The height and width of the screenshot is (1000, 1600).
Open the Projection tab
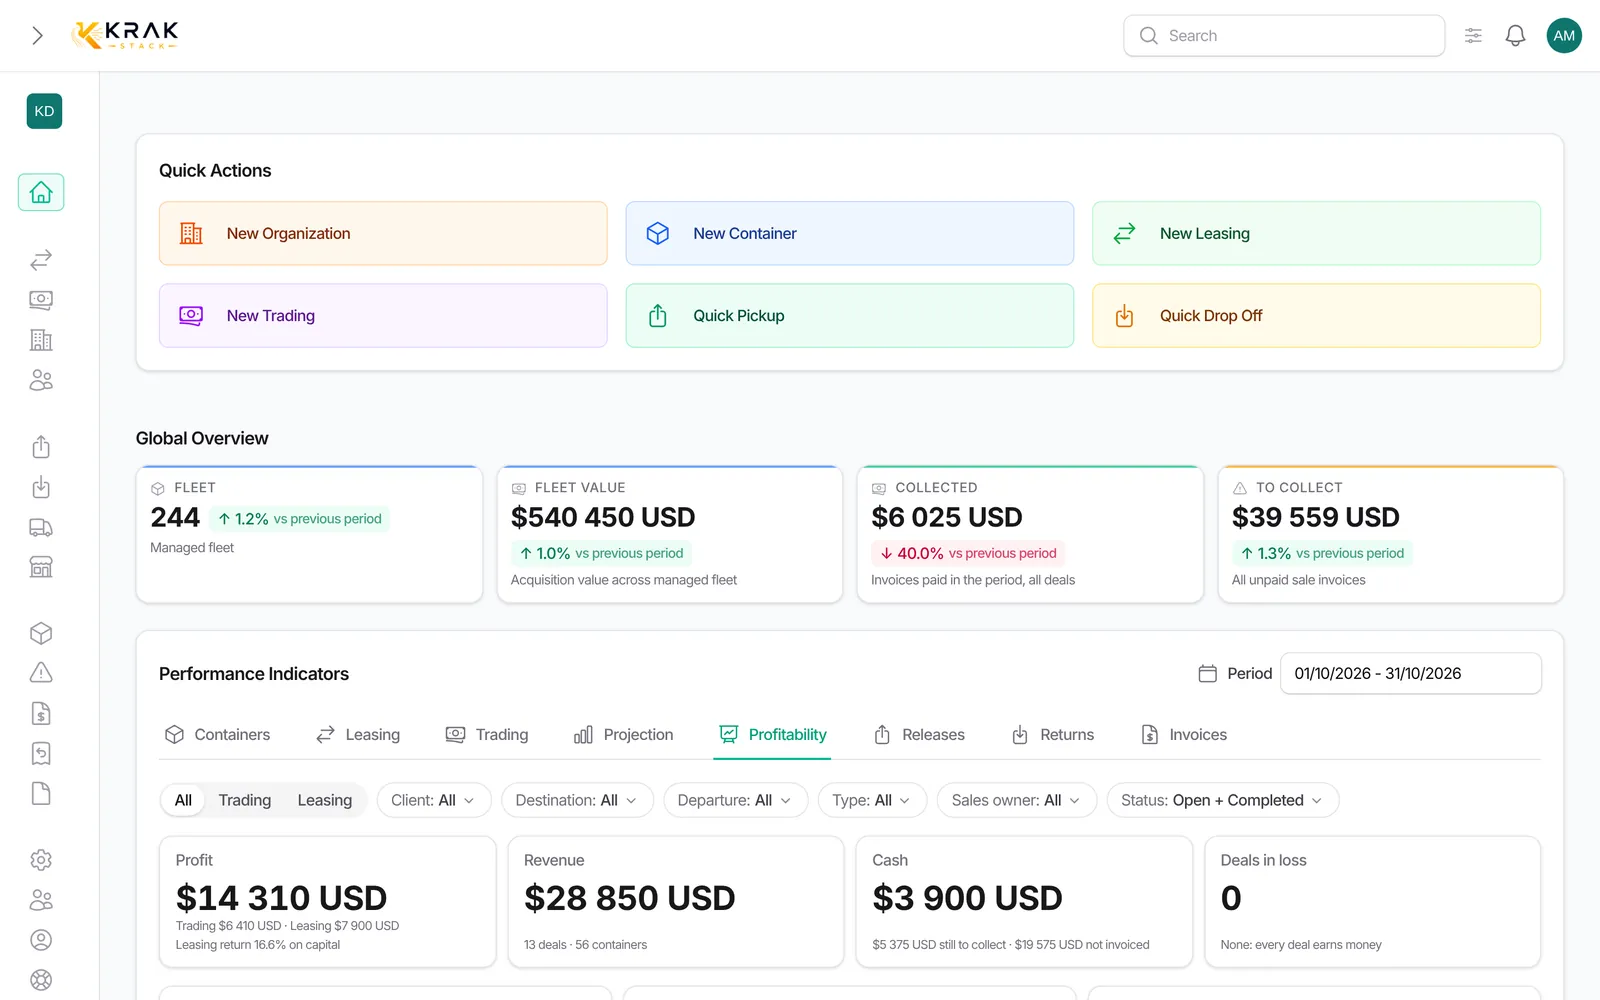point(624,735)
